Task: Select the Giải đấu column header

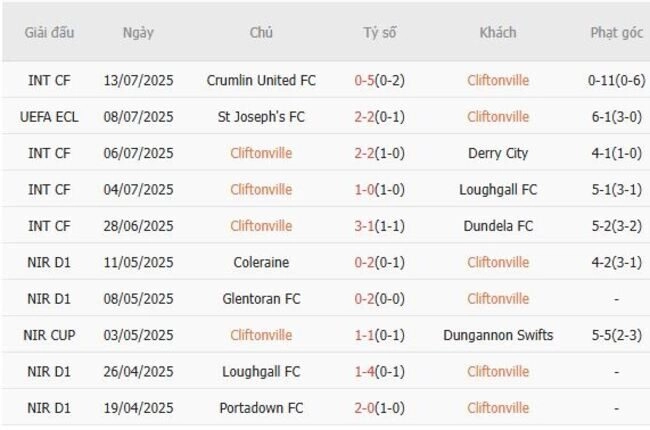Action: pos(49,32)
